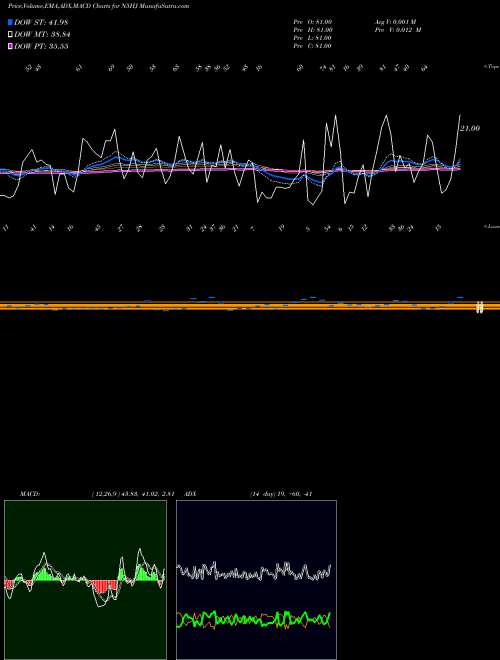Click the '<Lows' axis label
Image resolution: width=500 pixels, height=660 pixels.
click(491, 226)
